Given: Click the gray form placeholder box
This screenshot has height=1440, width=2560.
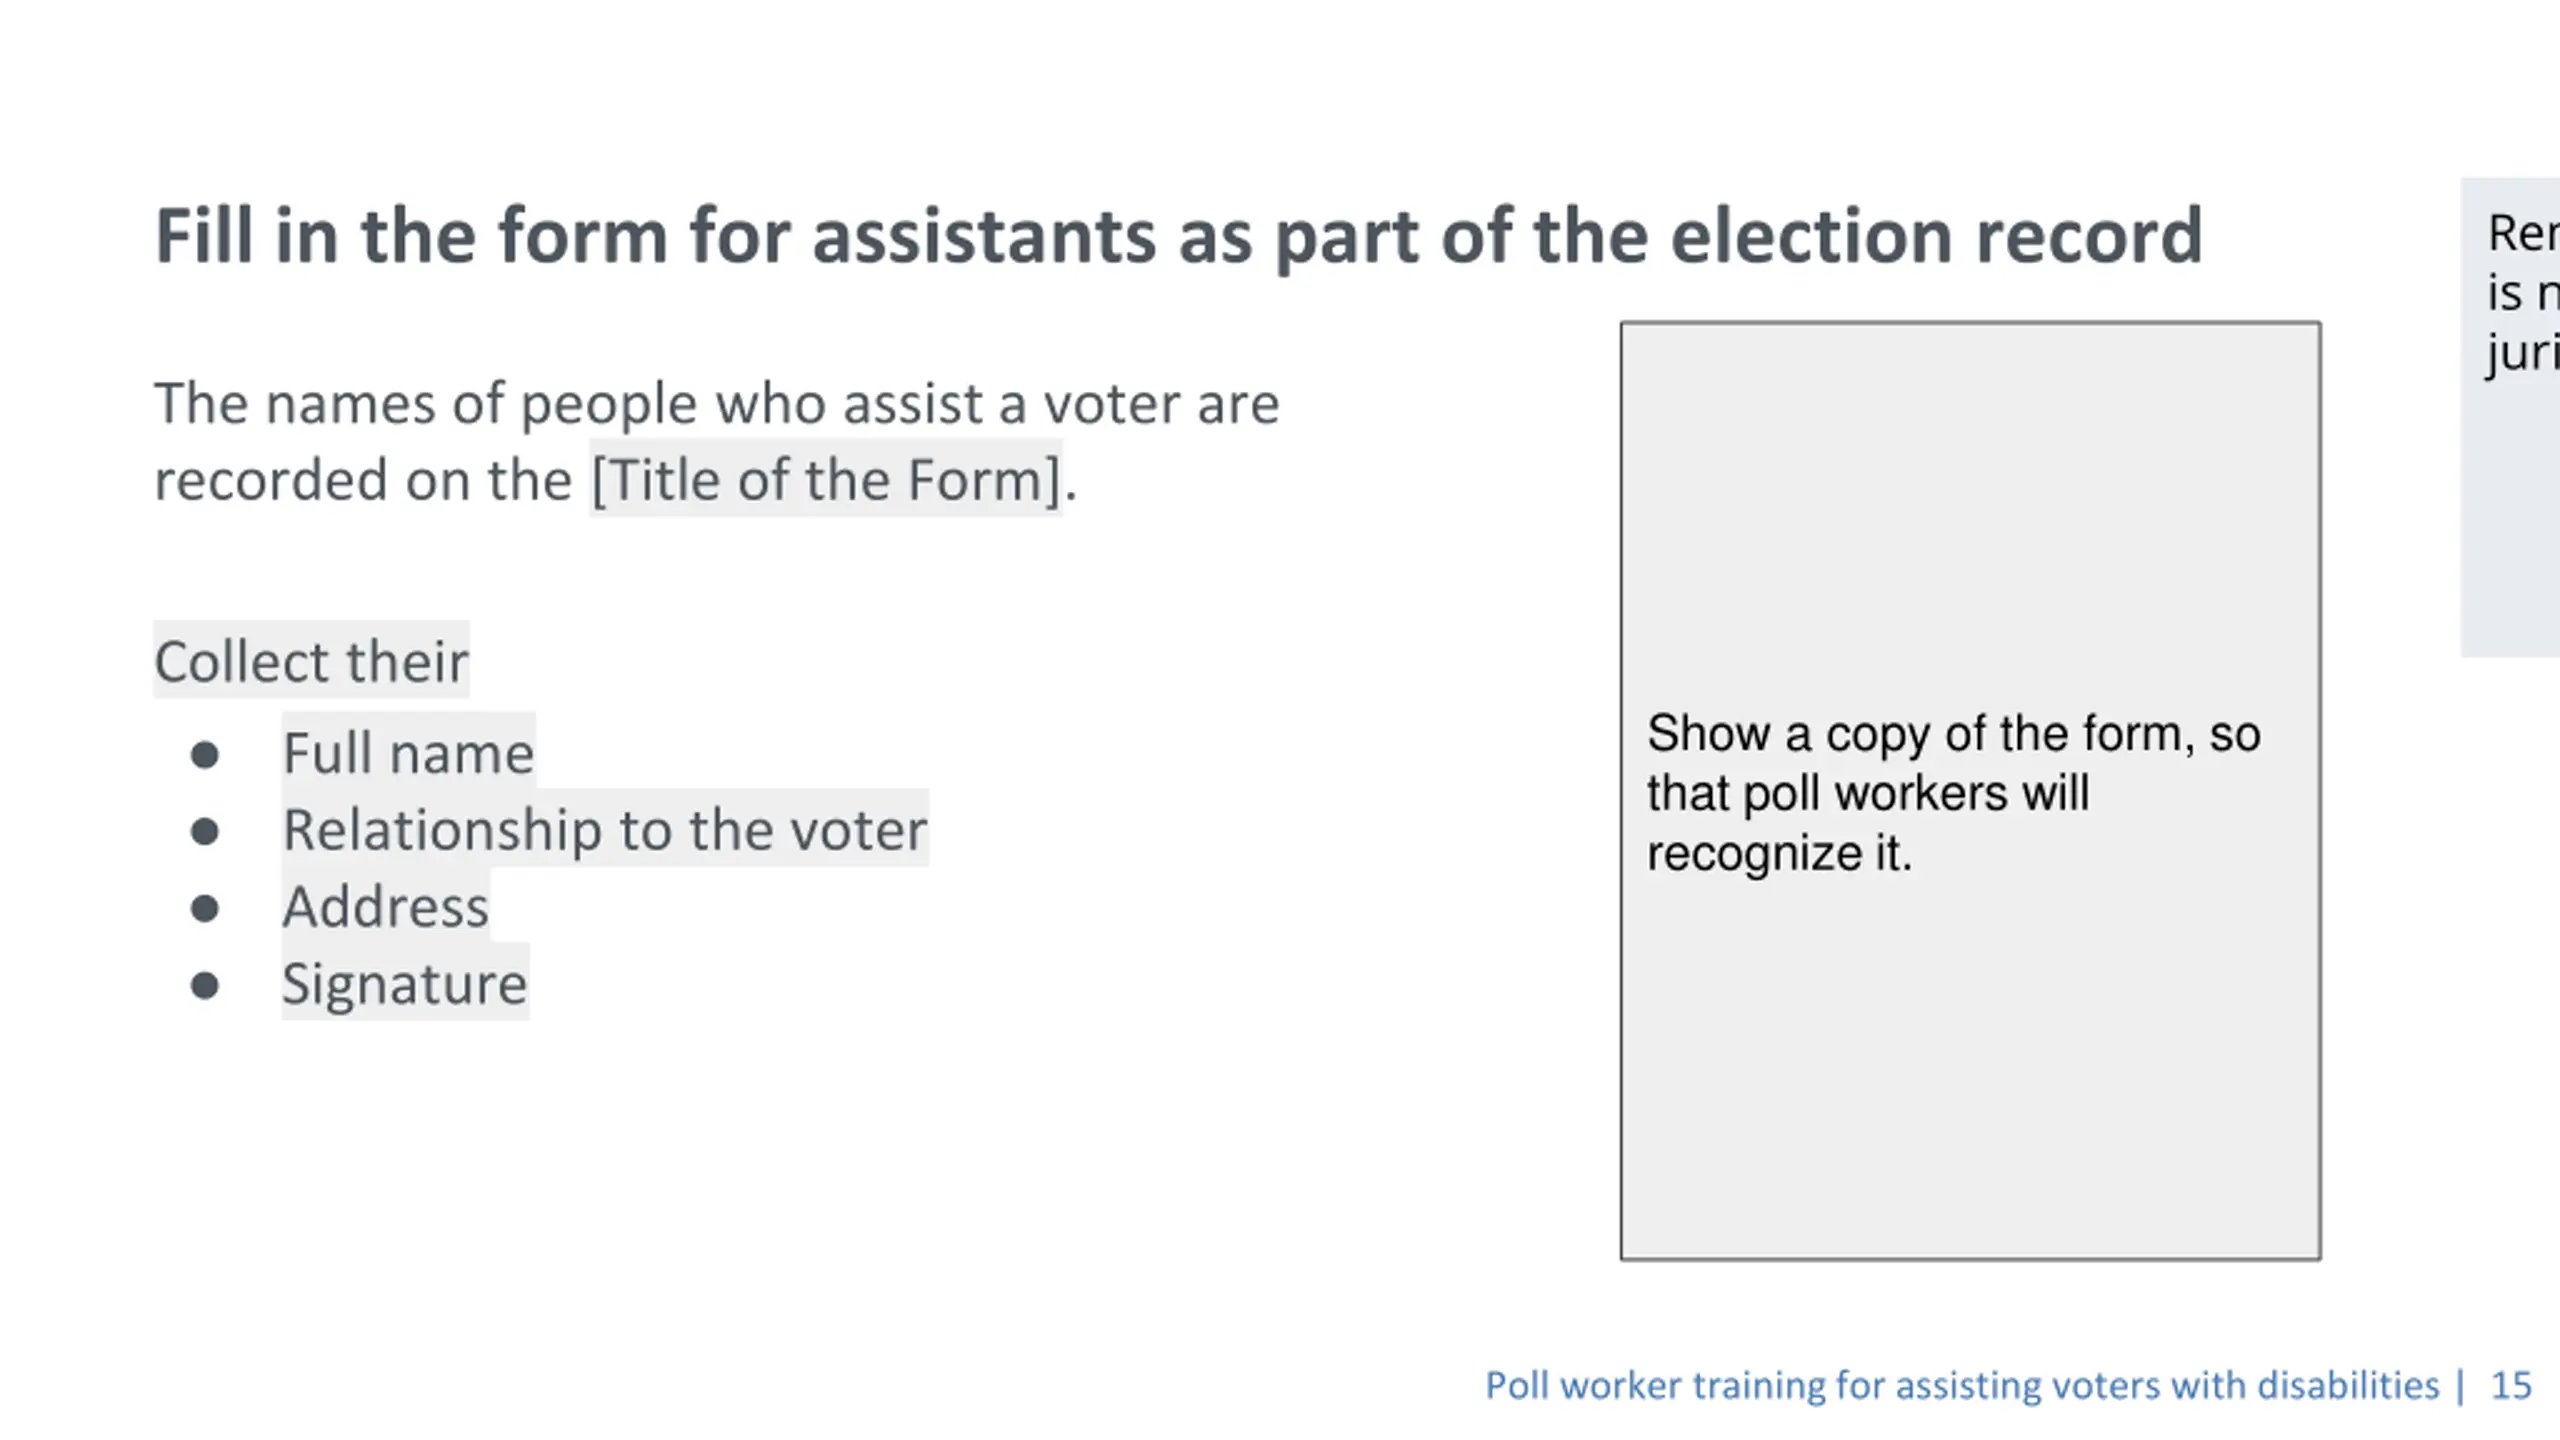Looking at the screenshot, I should point(1970,790).
